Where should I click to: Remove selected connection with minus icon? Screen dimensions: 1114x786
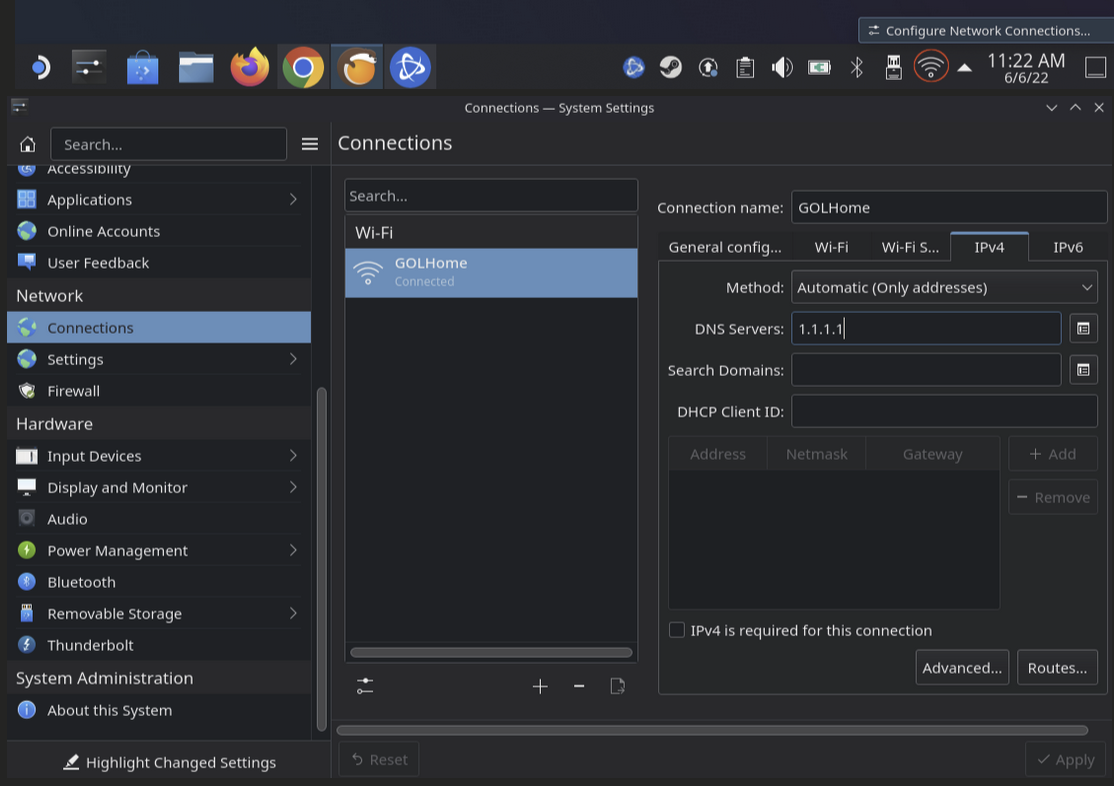[x=579, y=686]
